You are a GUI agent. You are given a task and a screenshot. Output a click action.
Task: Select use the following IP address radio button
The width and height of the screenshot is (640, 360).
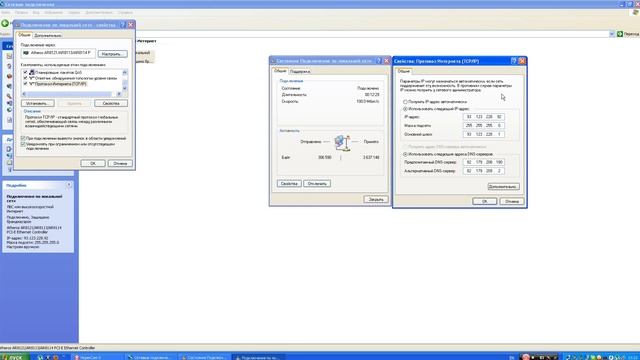click(405, 109)
